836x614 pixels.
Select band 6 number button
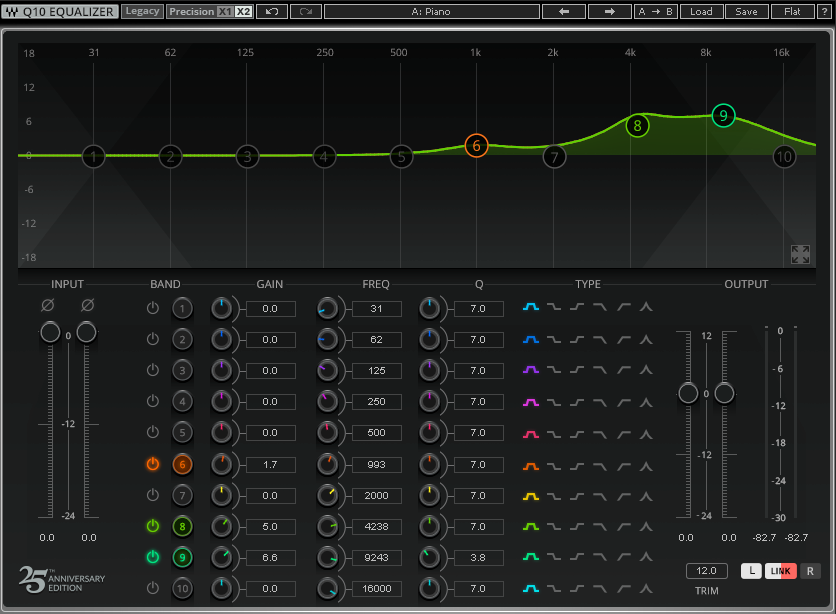click(x=182, y=464)
